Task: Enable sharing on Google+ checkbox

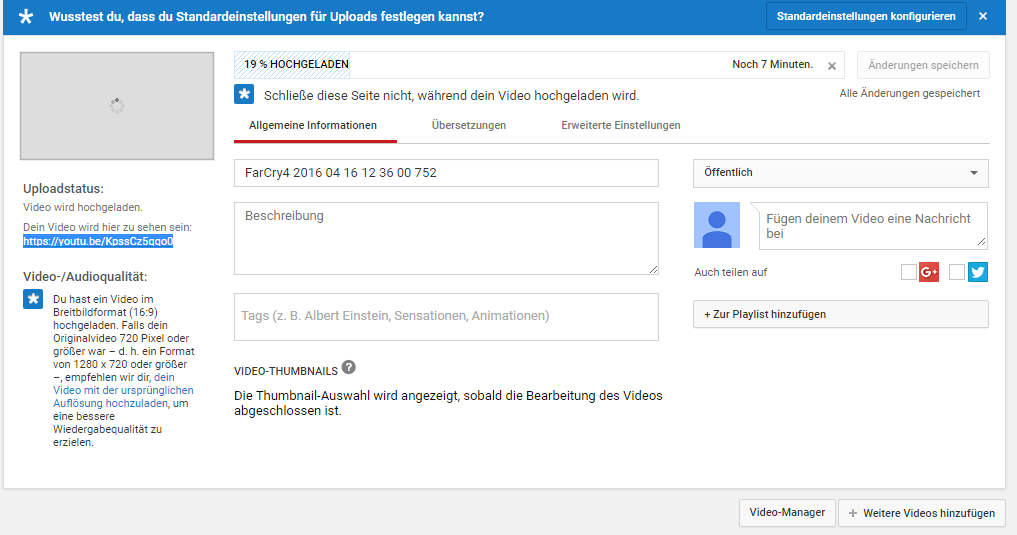Action: (x=909, y=272)
